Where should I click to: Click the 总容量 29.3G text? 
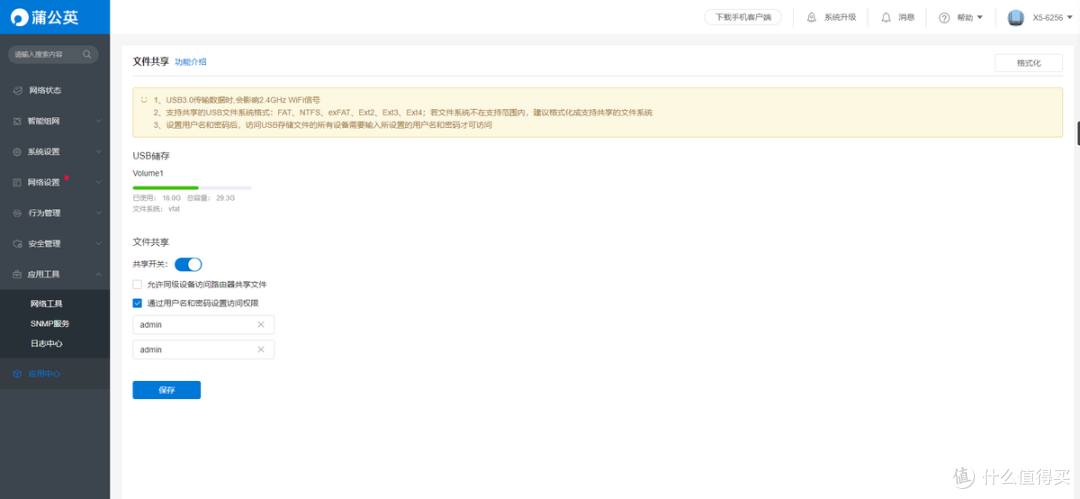pos(211,198)
